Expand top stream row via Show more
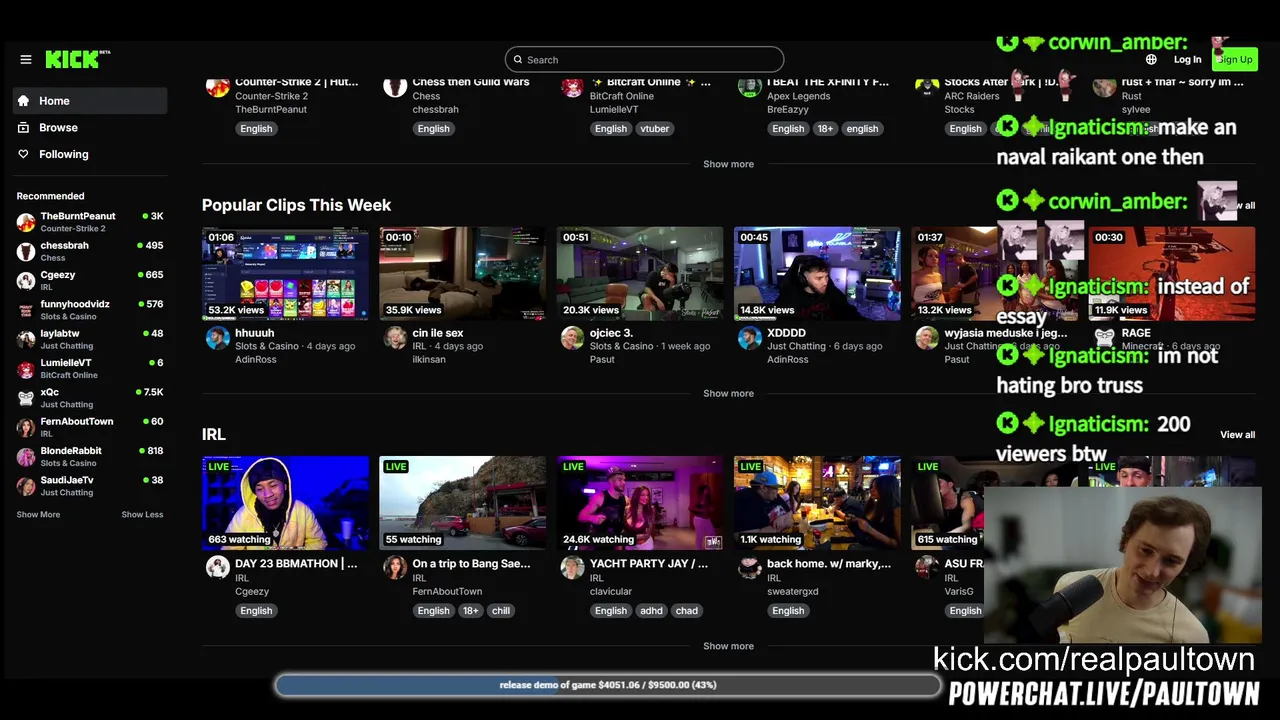Image resolution: width=1280 pixels, height=720 pixels. pyautogui.click(x=728, y=164)
